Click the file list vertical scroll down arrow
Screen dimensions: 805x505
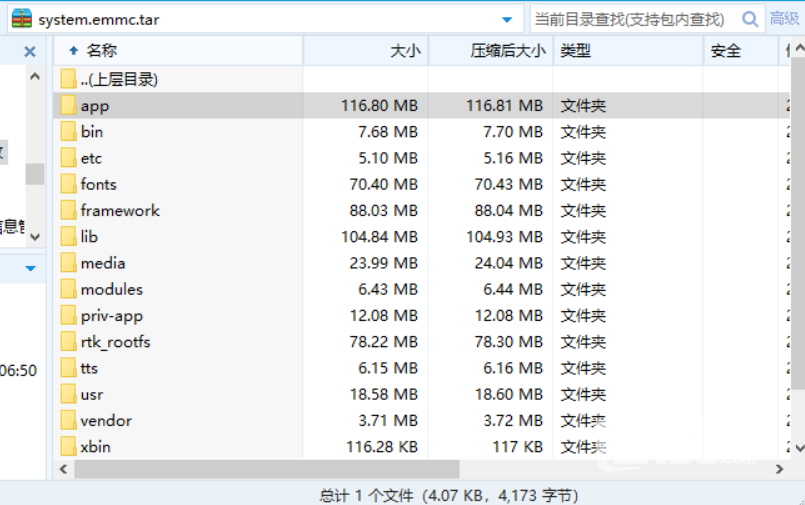point(799,448)
